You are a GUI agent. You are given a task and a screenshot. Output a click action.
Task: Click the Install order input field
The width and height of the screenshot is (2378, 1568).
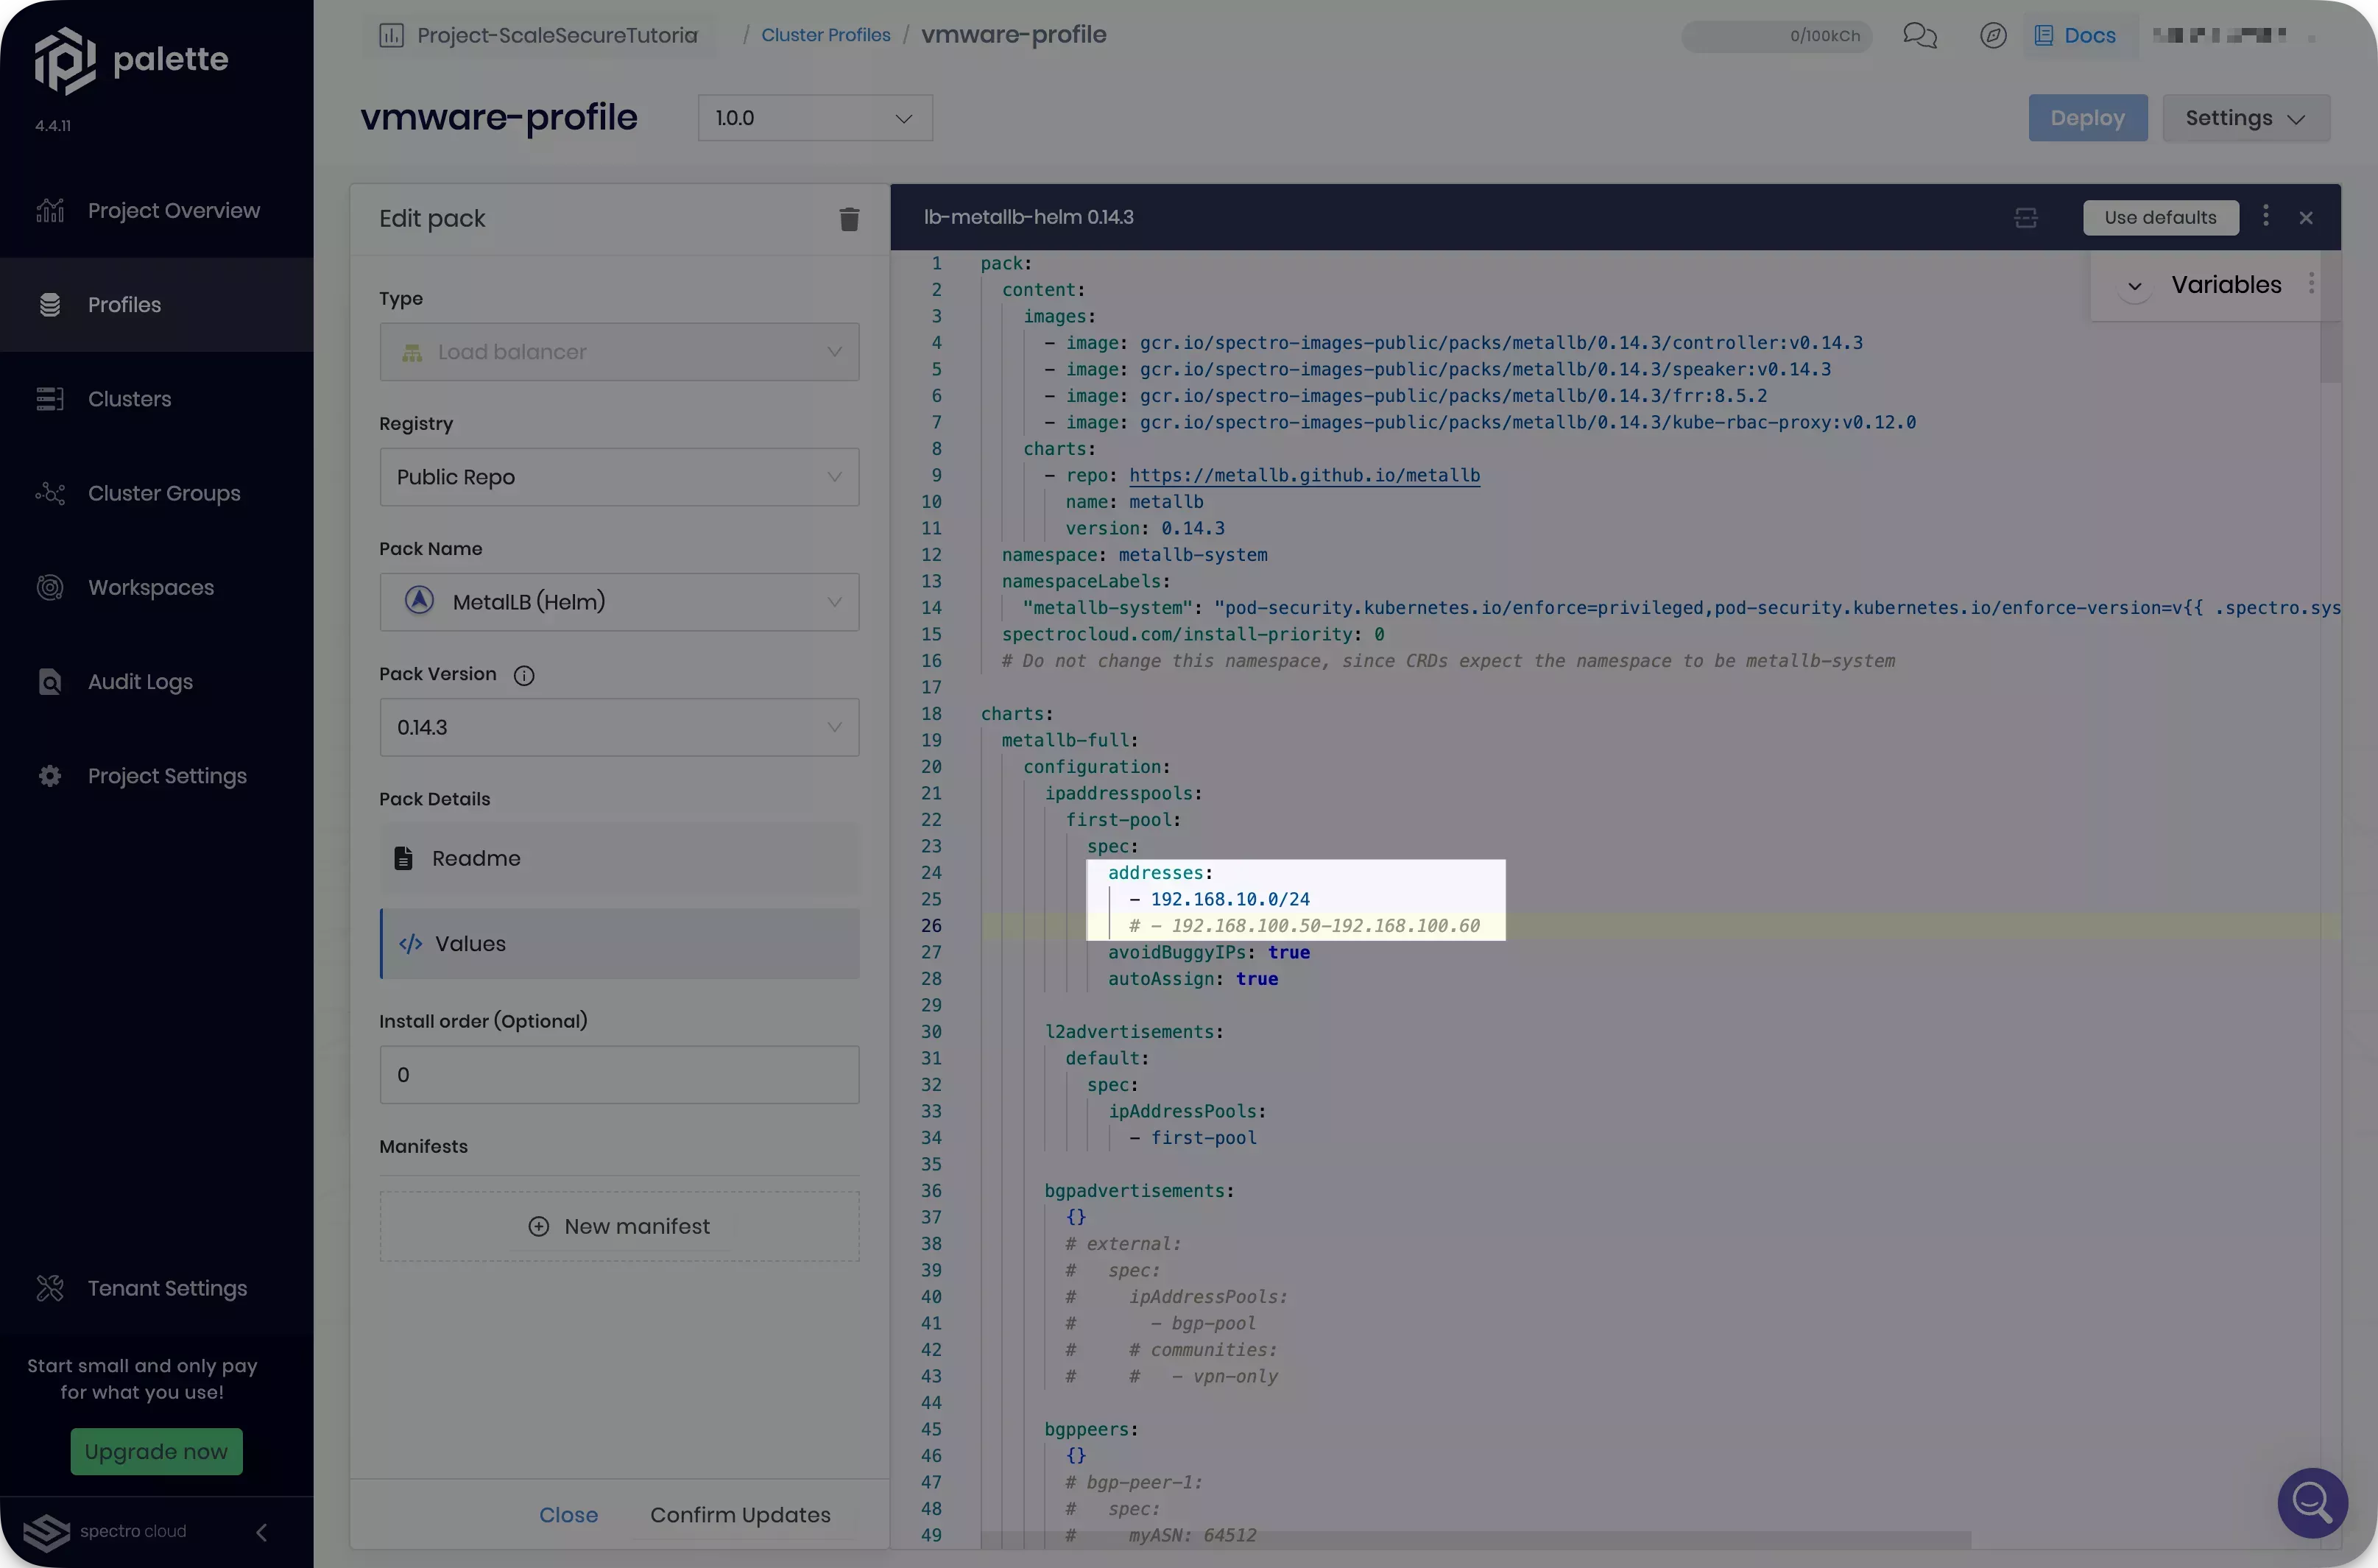click(619, 1075)
